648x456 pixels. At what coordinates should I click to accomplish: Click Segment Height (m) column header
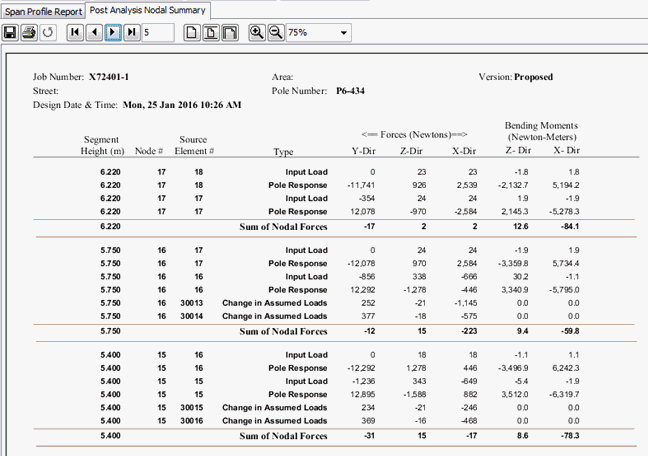click(102, 145)
